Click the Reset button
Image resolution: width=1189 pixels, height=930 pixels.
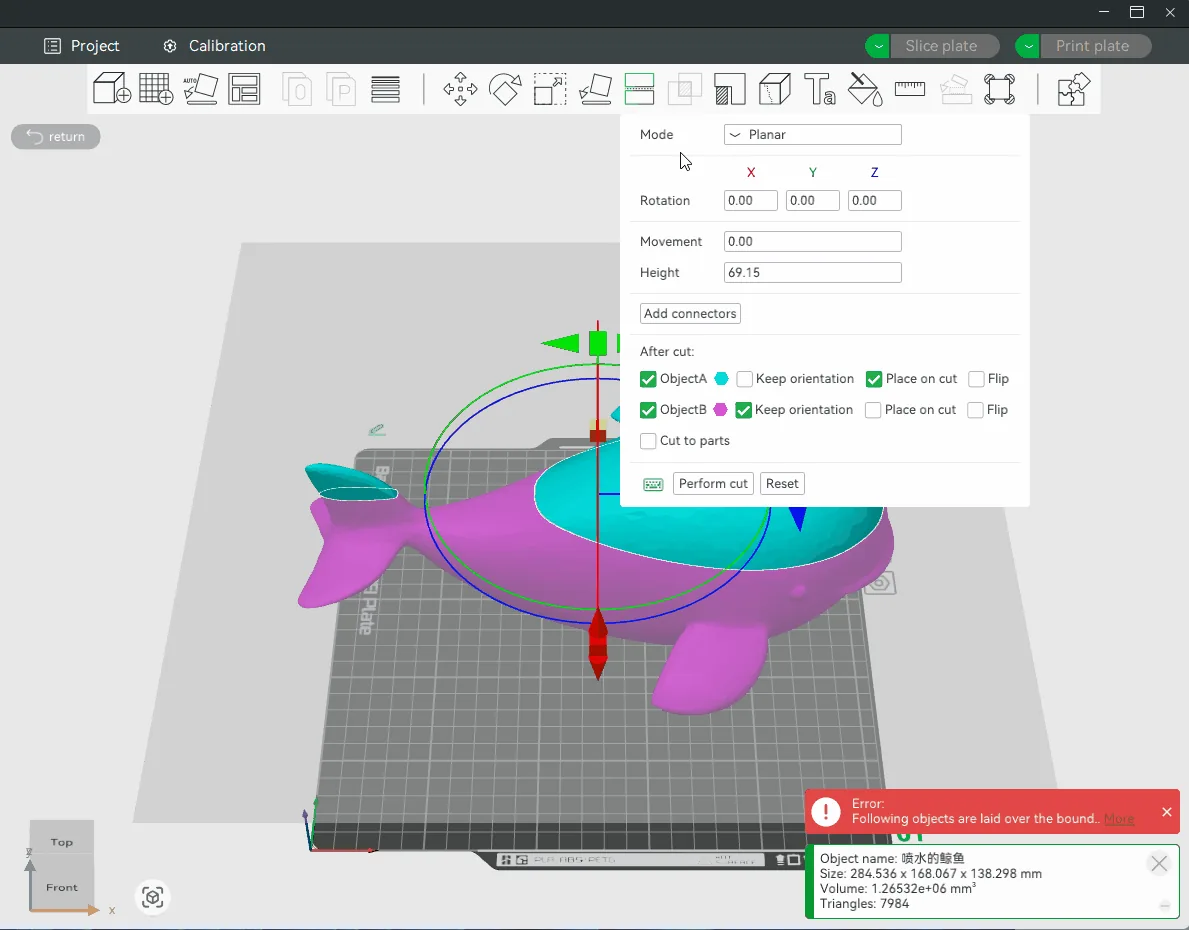(x=782, y=483)
